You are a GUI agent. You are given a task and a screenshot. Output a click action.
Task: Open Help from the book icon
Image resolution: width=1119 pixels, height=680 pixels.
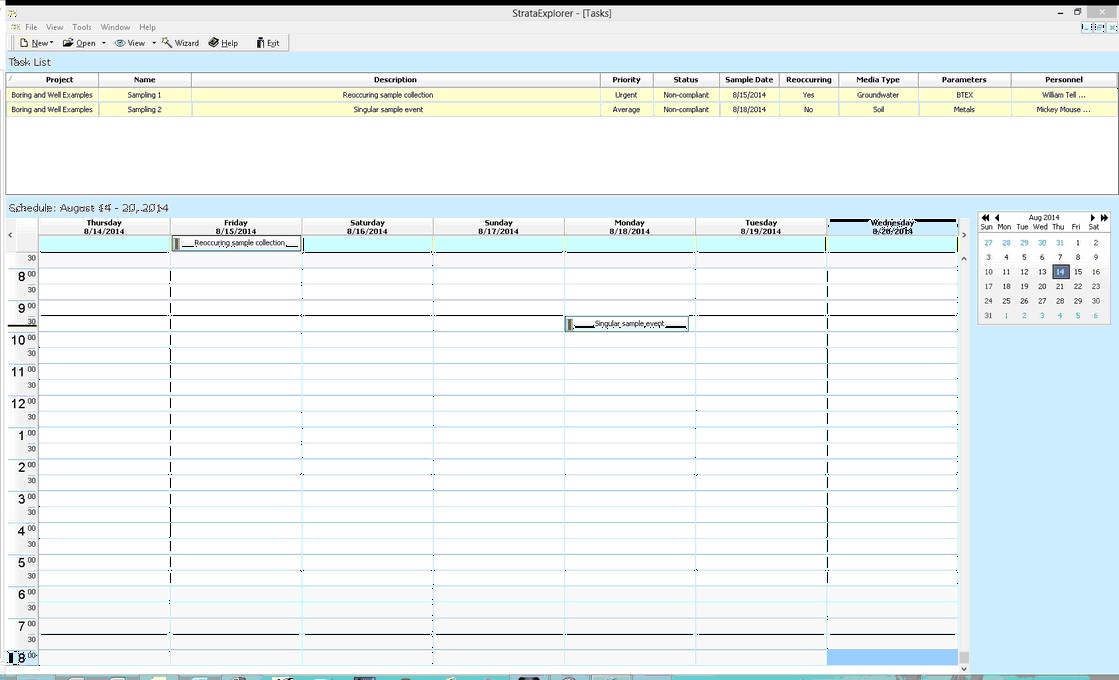point(214,43)
